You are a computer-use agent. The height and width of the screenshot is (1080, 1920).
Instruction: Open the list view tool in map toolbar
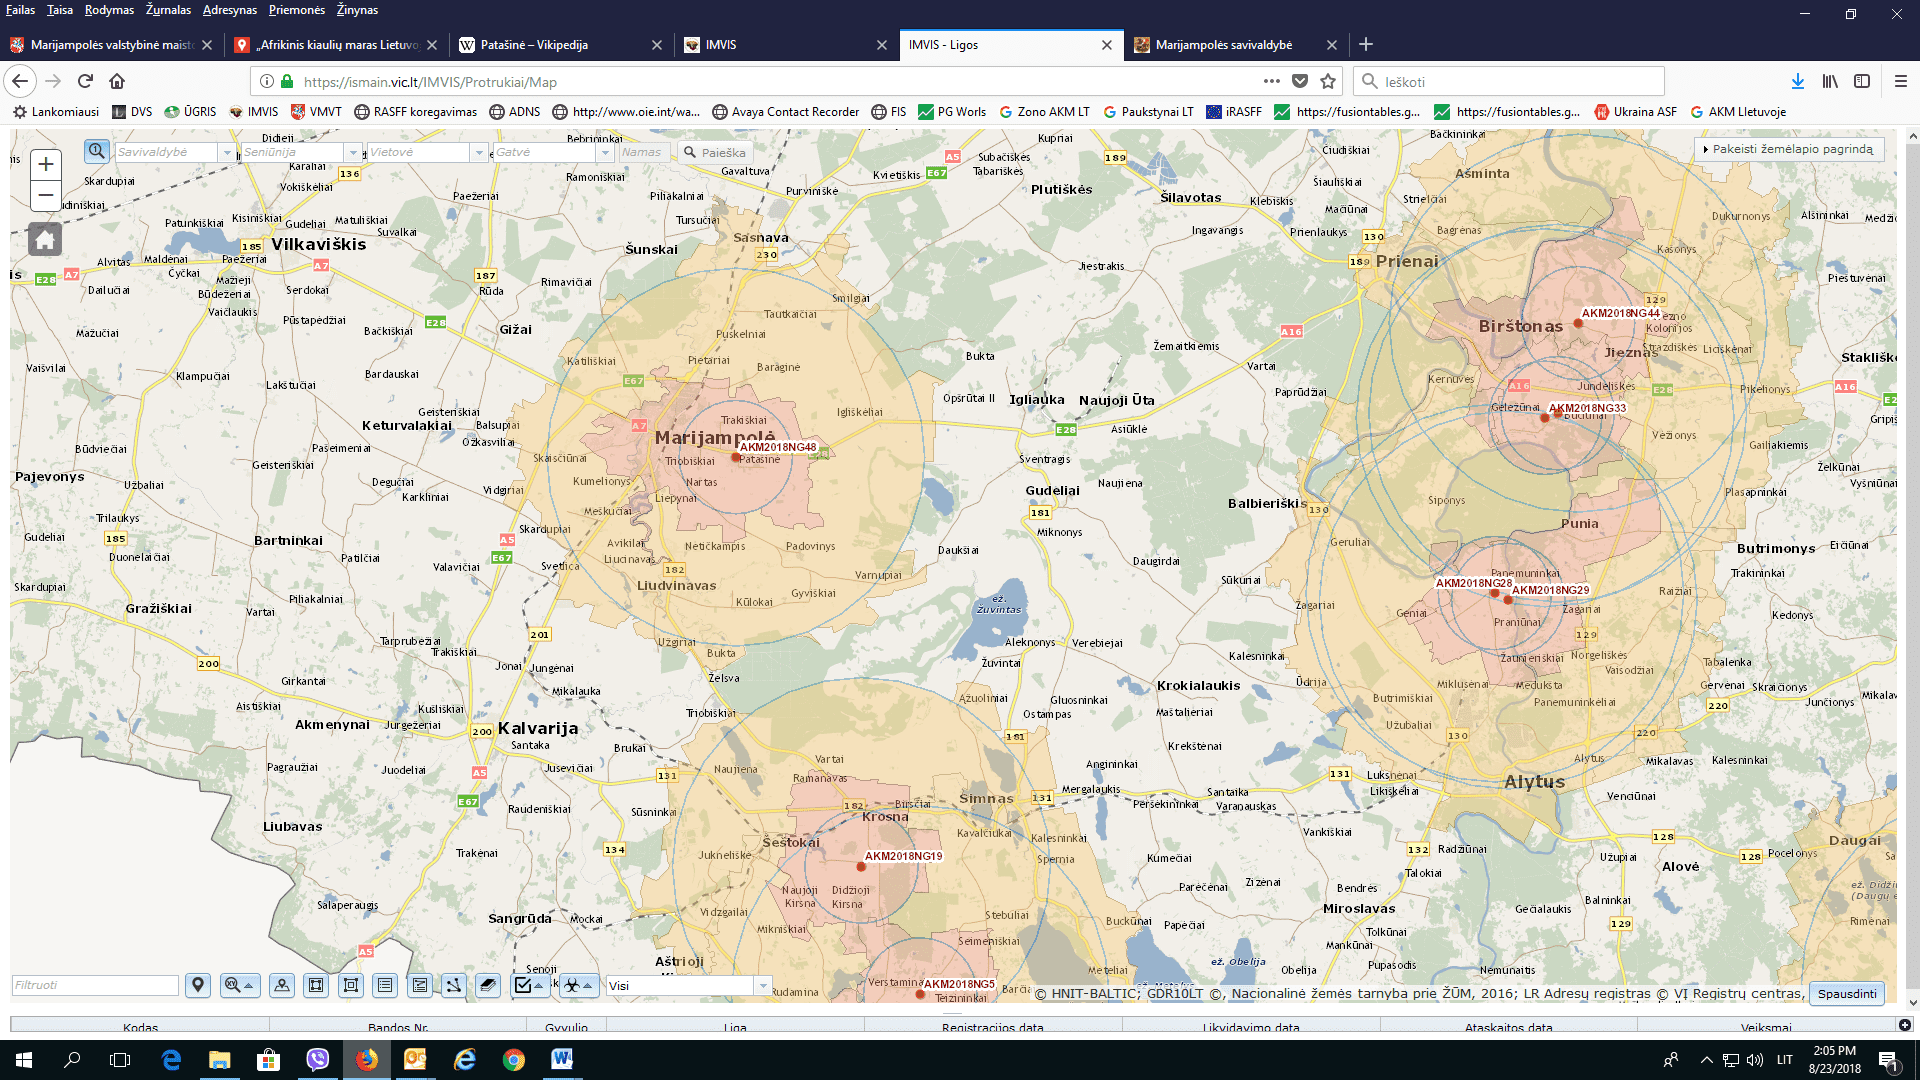click(385, 985)
